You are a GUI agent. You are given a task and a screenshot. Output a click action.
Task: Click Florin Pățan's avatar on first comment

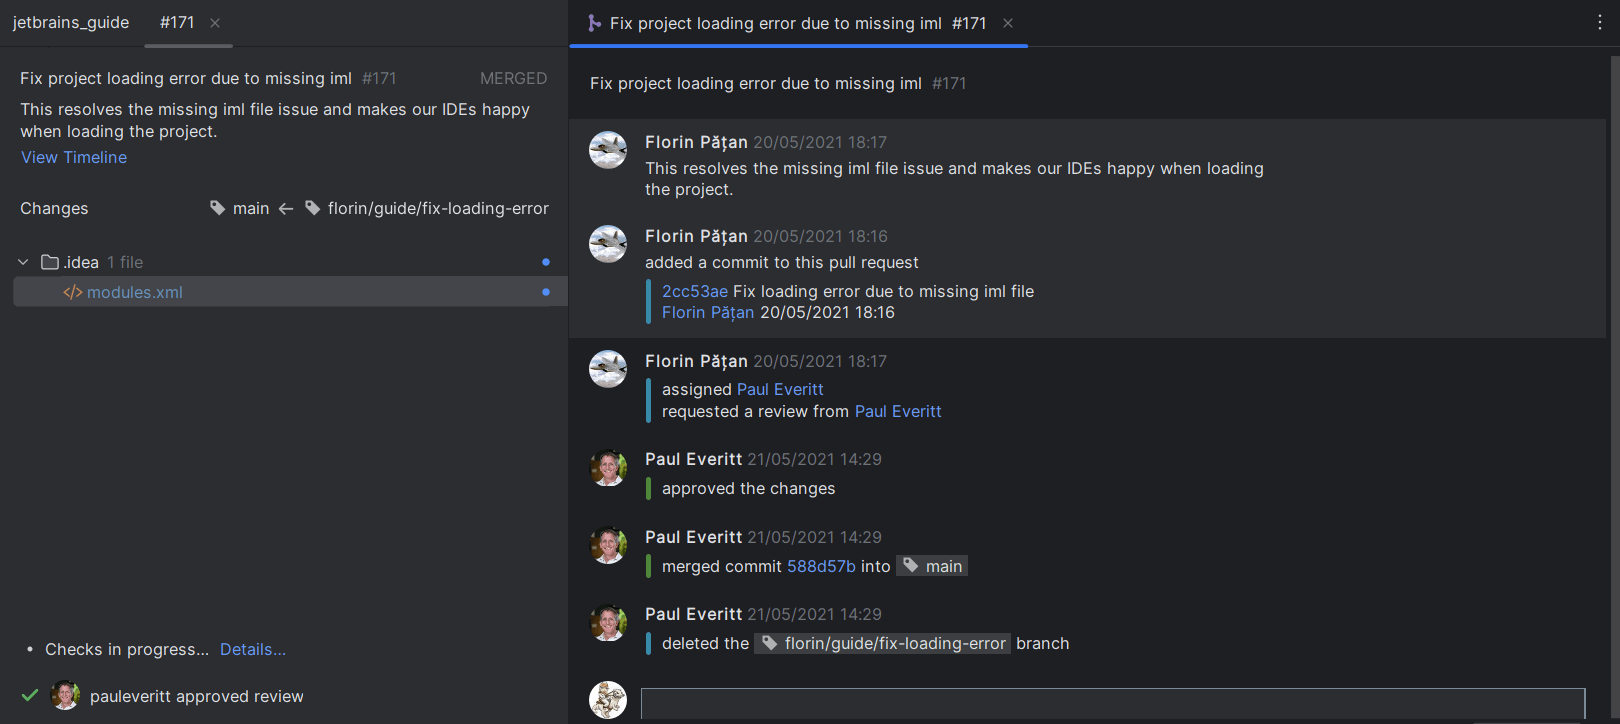click(x=608, y=150)
